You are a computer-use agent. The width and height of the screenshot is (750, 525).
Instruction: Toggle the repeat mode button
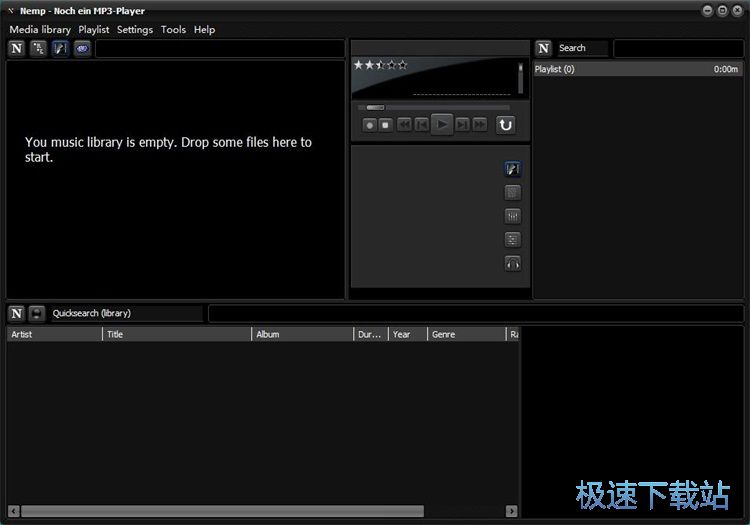pyautogui.click(x=506, y=125)
